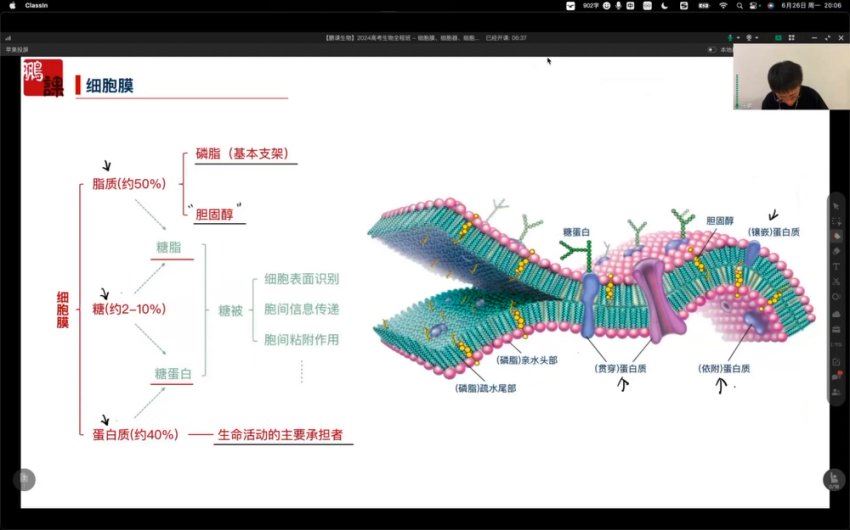Viewport: 850px width, 530px height.
Task: Click the (磷脂)亲水头部 label
Action: tap(527, 360)
